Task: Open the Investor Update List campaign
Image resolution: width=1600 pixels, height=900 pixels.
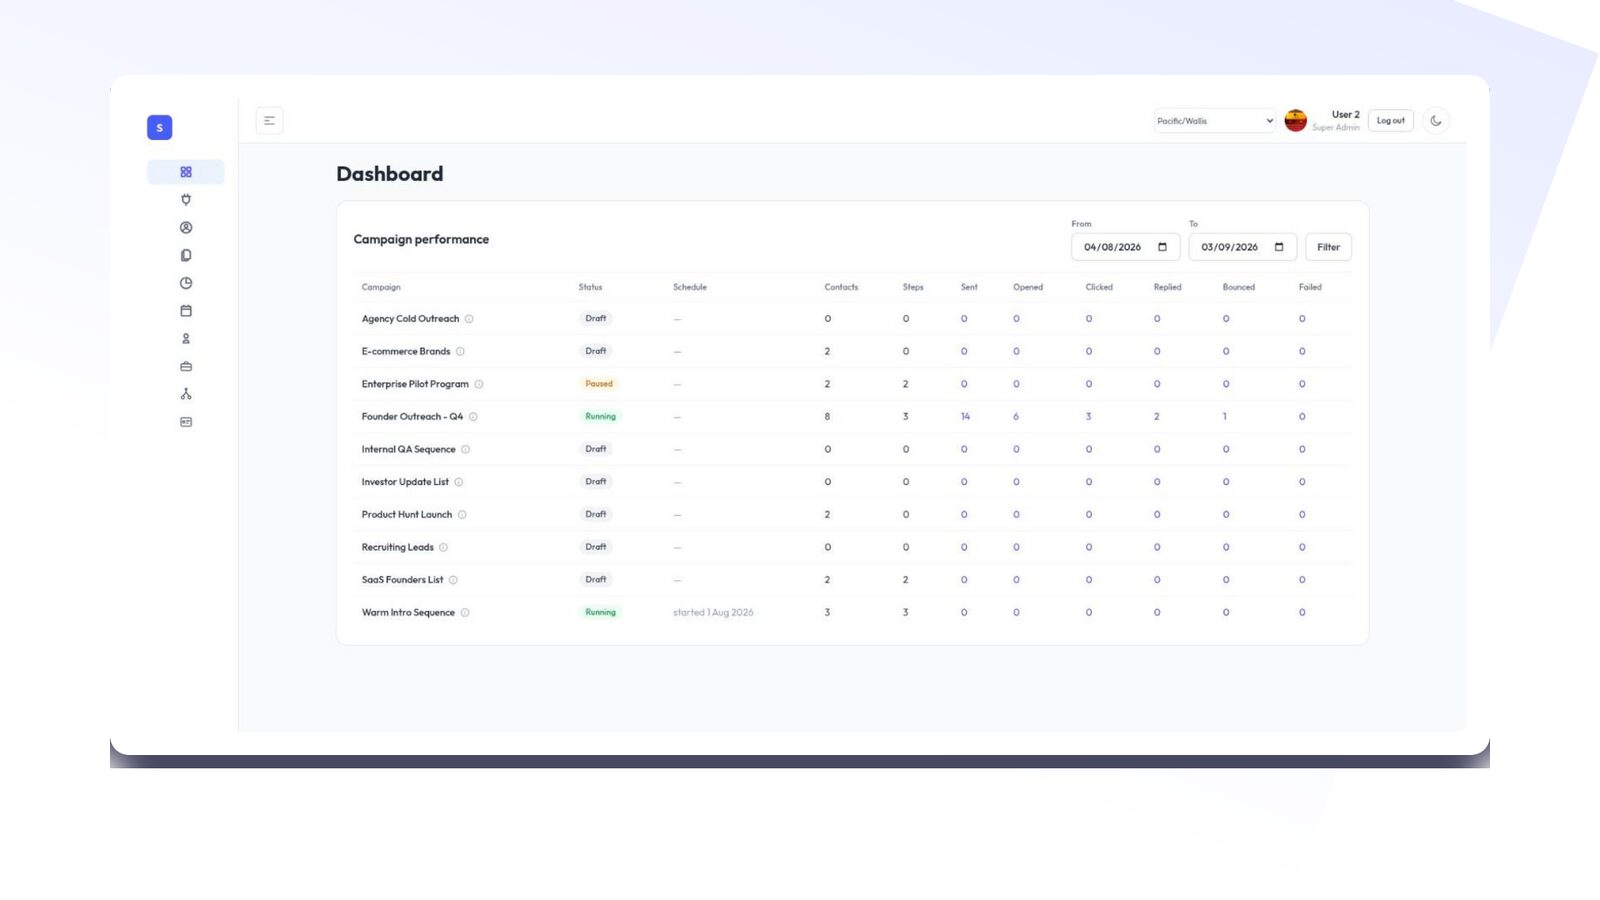Action: coord(405,482)
